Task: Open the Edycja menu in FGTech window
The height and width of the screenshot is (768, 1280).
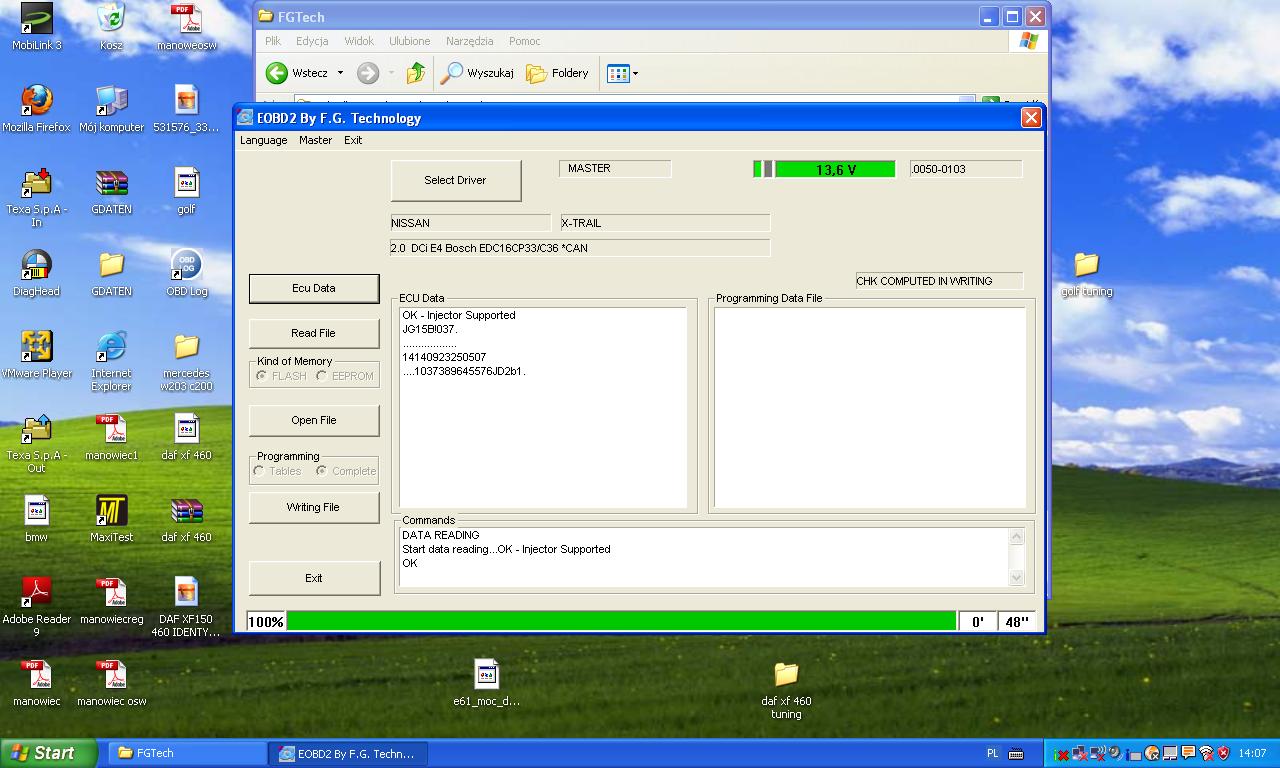Action: coord(312,41)
